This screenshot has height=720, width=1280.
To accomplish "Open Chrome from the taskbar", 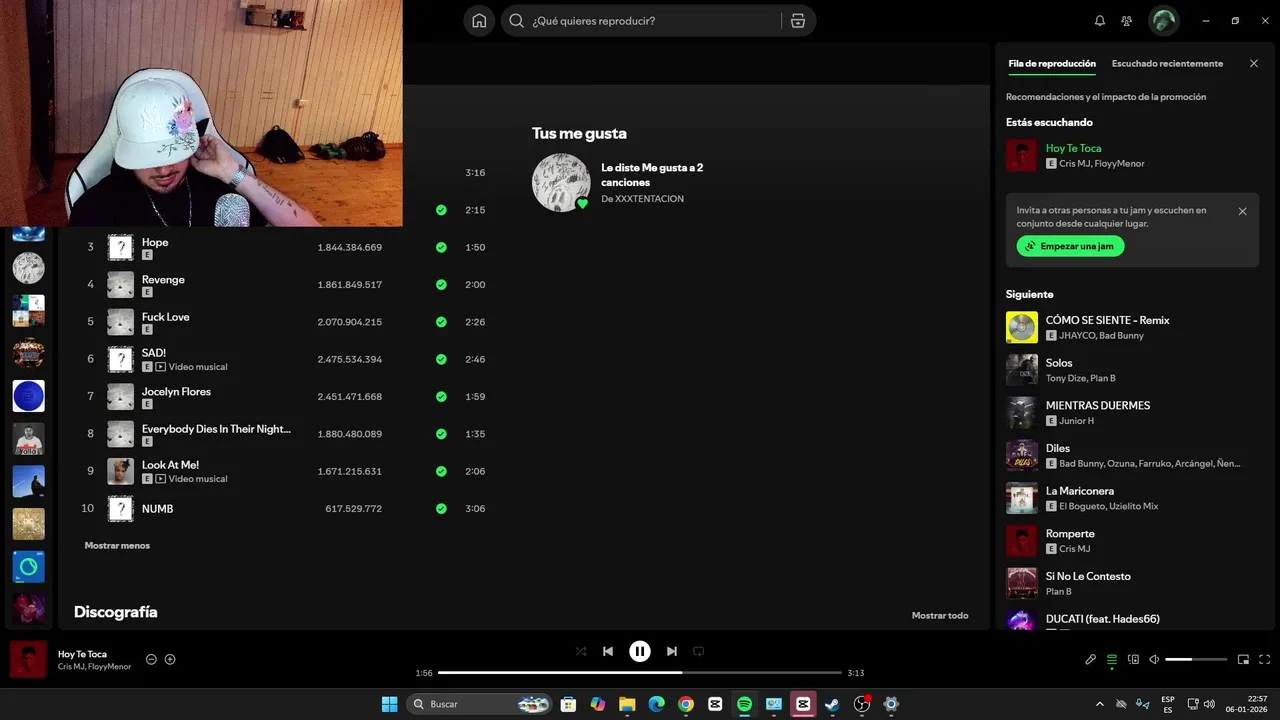I will pos(685,704).
